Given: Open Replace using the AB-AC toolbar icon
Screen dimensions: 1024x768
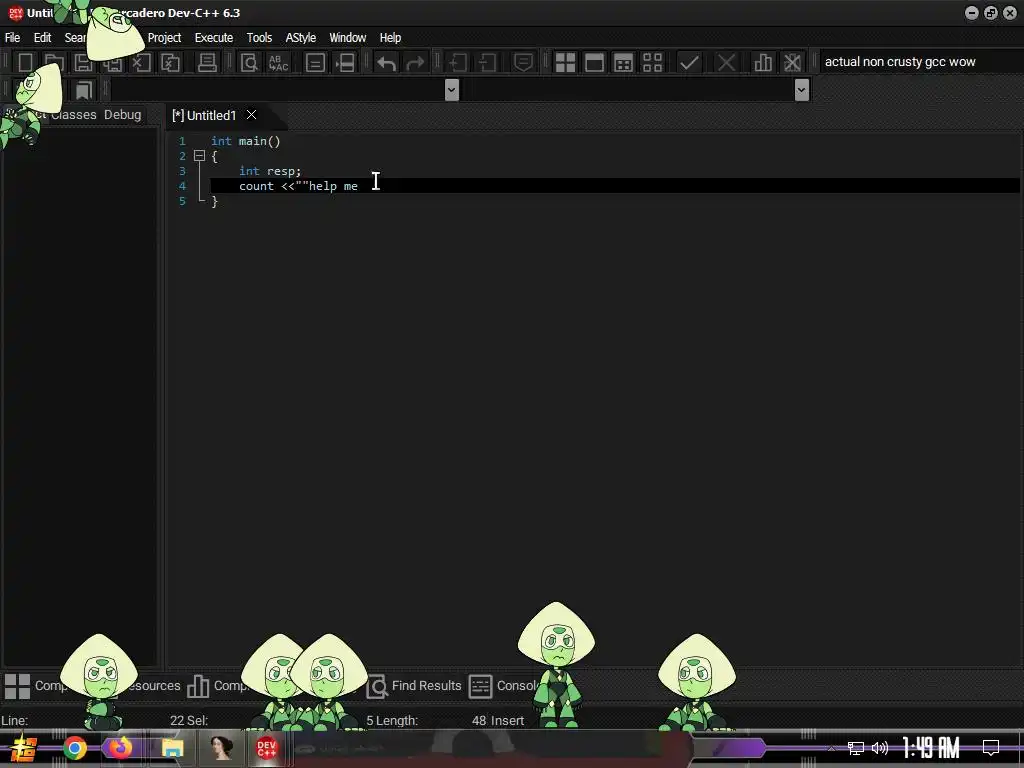Looking at the screenshot, I should [279, 63].
